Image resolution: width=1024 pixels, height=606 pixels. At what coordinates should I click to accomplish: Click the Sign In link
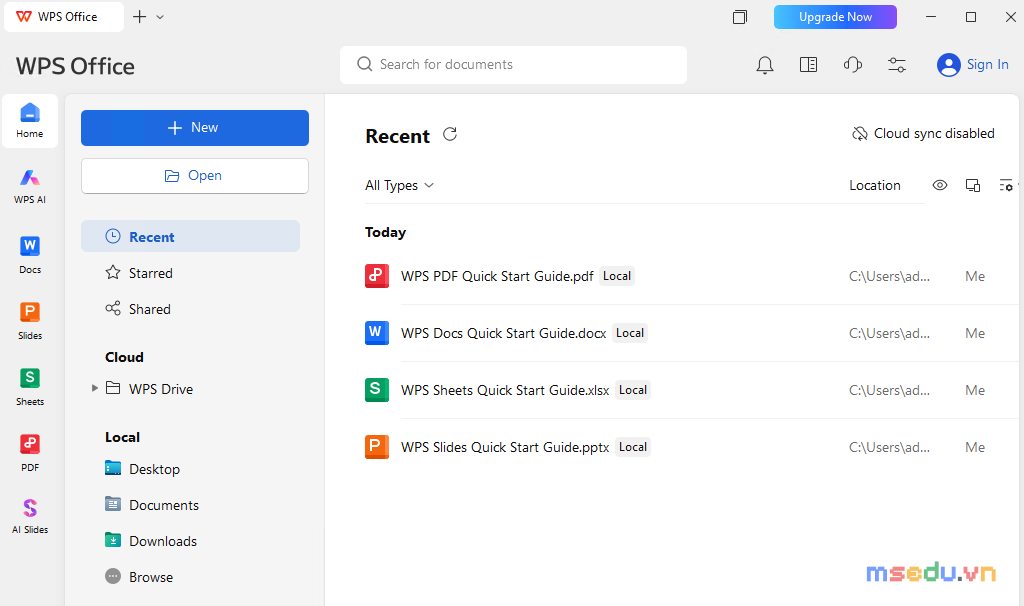coord(987,65)
